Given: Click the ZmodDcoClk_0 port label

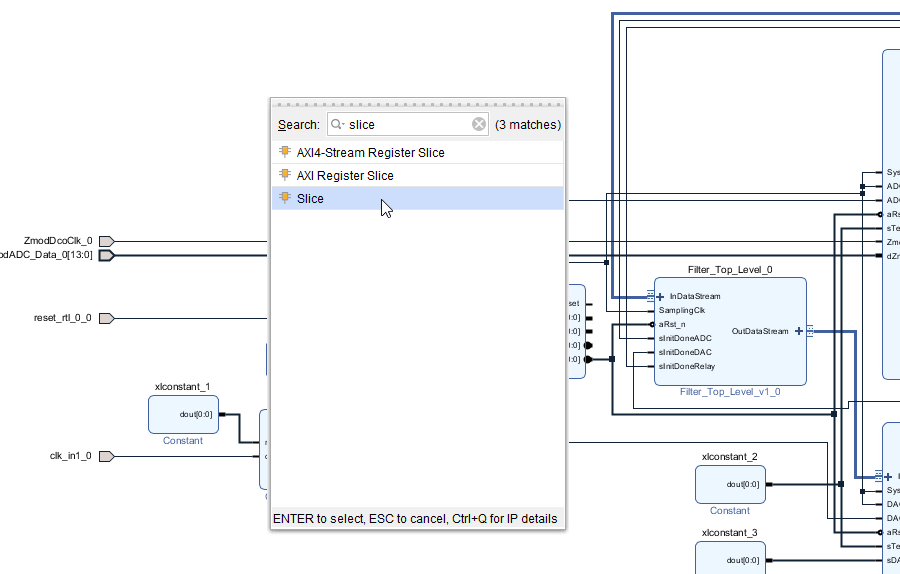Looking at the screenshot, I should click(58, 241).
